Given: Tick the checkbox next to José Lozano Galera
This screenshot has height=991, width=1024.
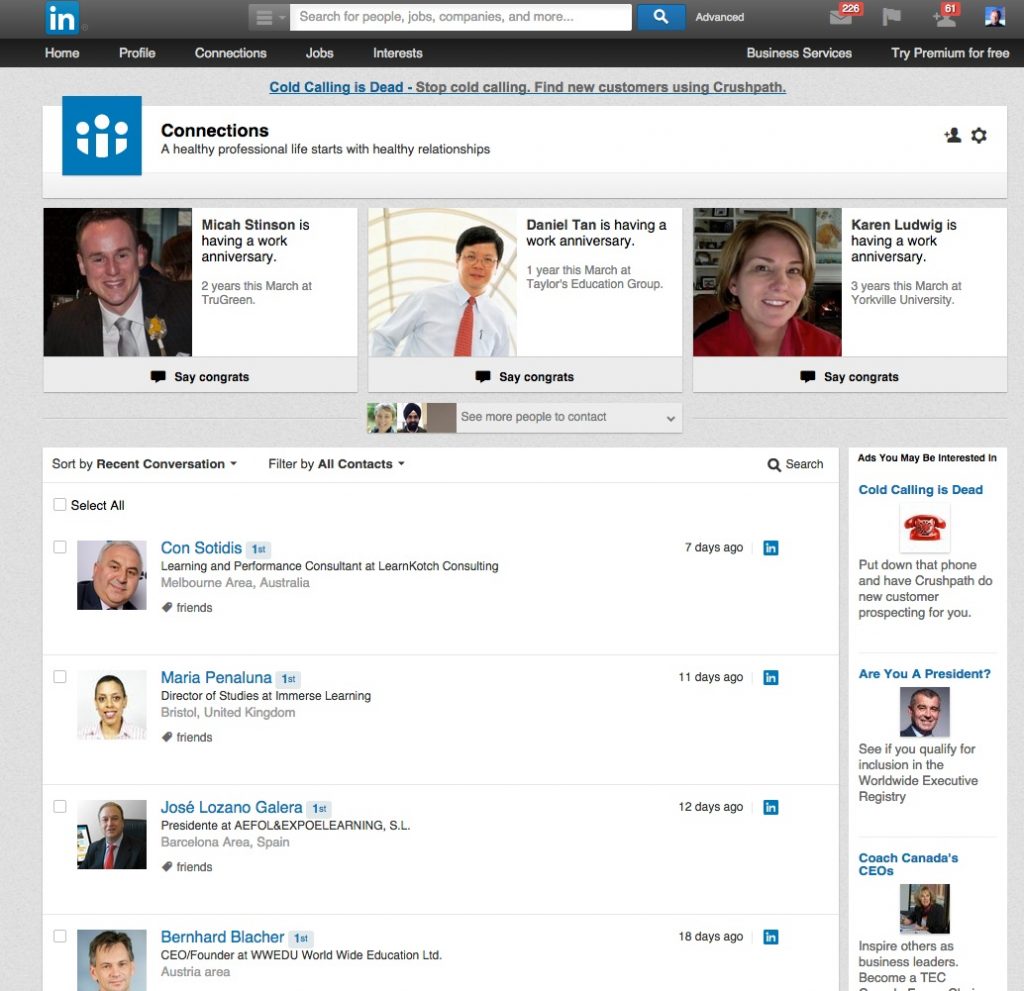Looking at the screenshot, I should pyautogui.click(x=60, y=806).
